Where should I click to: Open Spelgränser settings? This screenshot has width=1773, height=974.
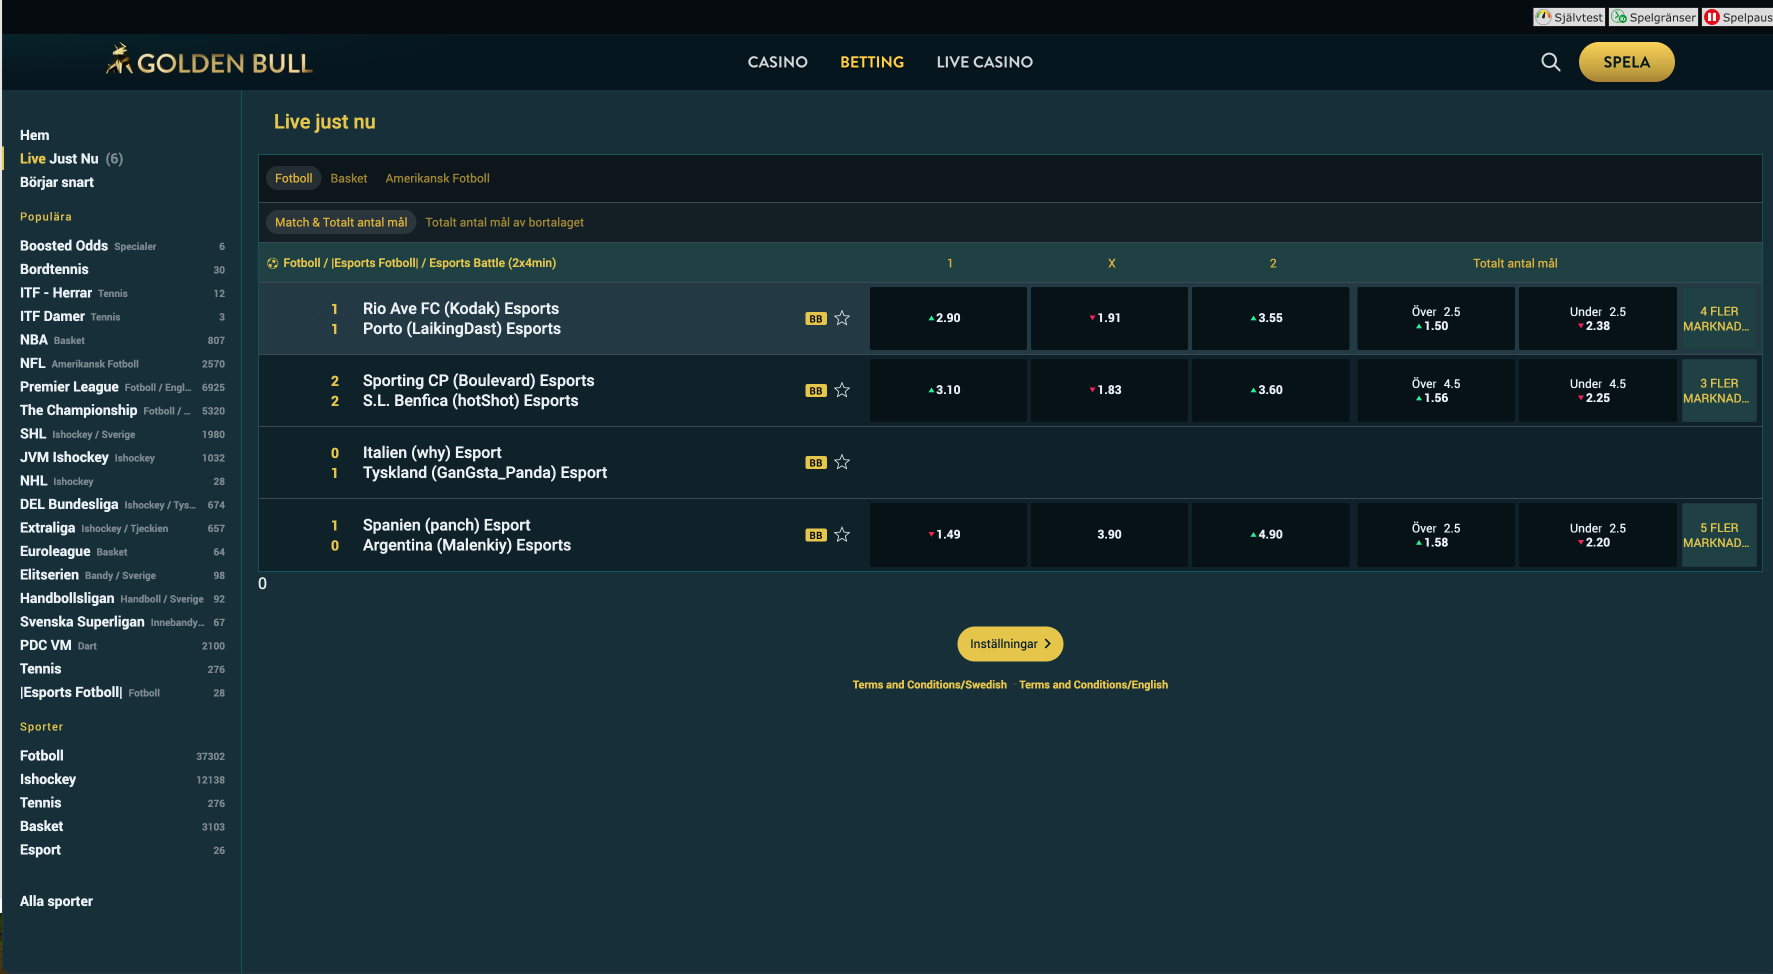click(1652, 16)
